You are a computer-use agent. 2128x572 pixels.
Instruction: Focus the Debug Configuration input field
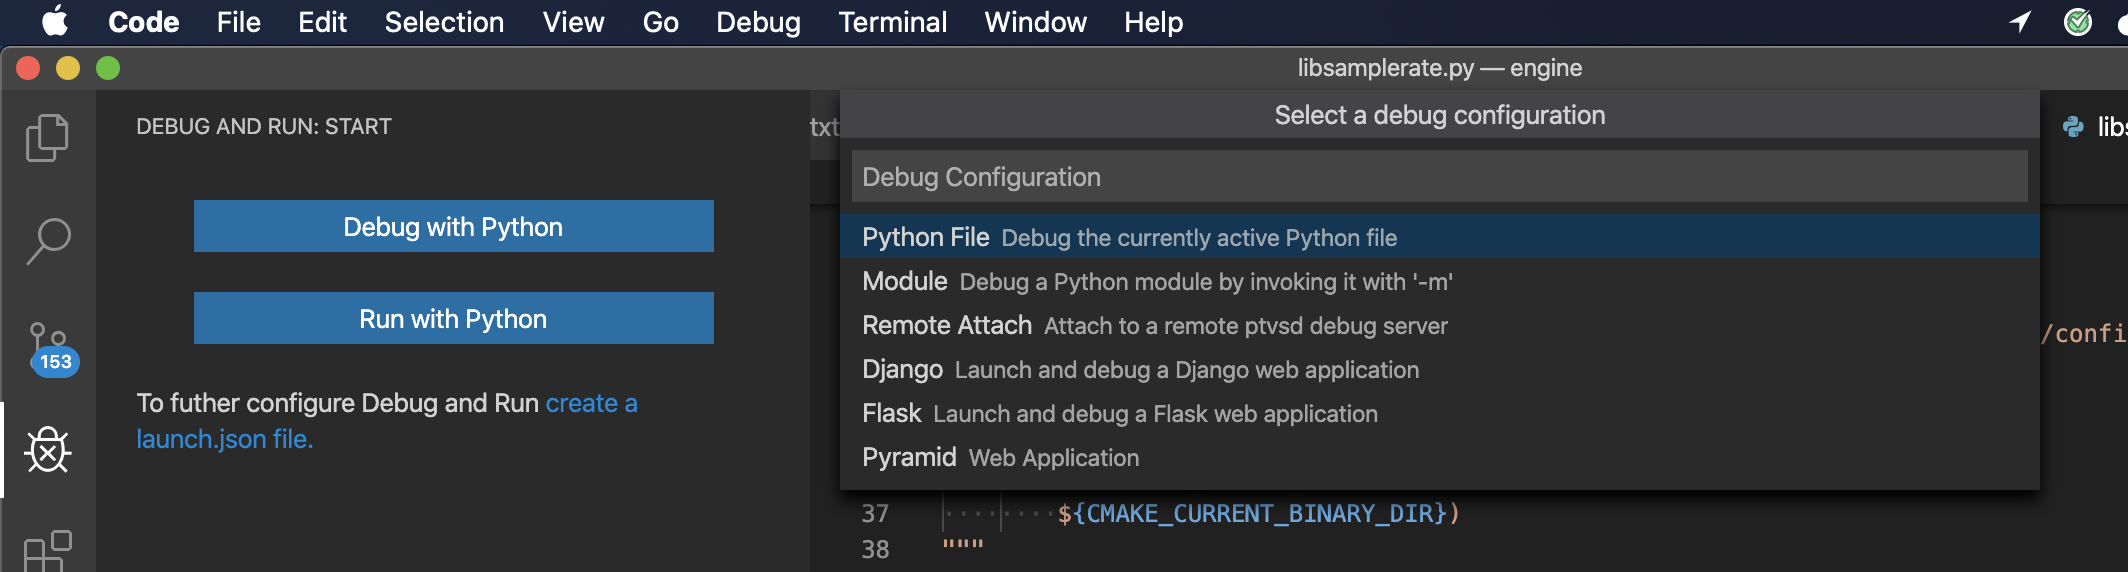click(1439, 177)
